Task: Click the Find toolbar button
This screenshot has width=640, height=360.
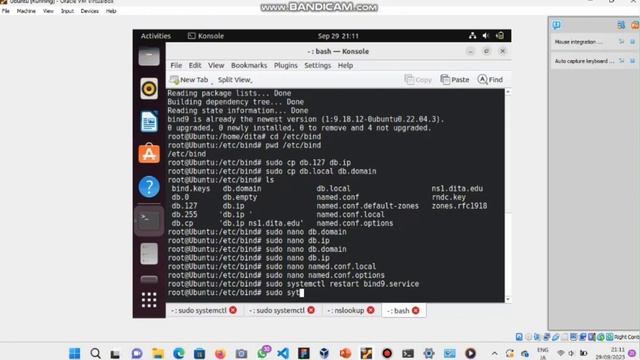Action: pyautogui.click(x=490, y=80)
